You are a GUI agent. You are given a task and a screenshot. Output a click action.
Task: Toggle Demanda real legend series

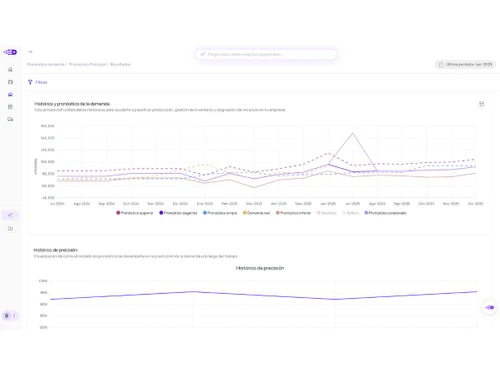click(x=256, y=213)
